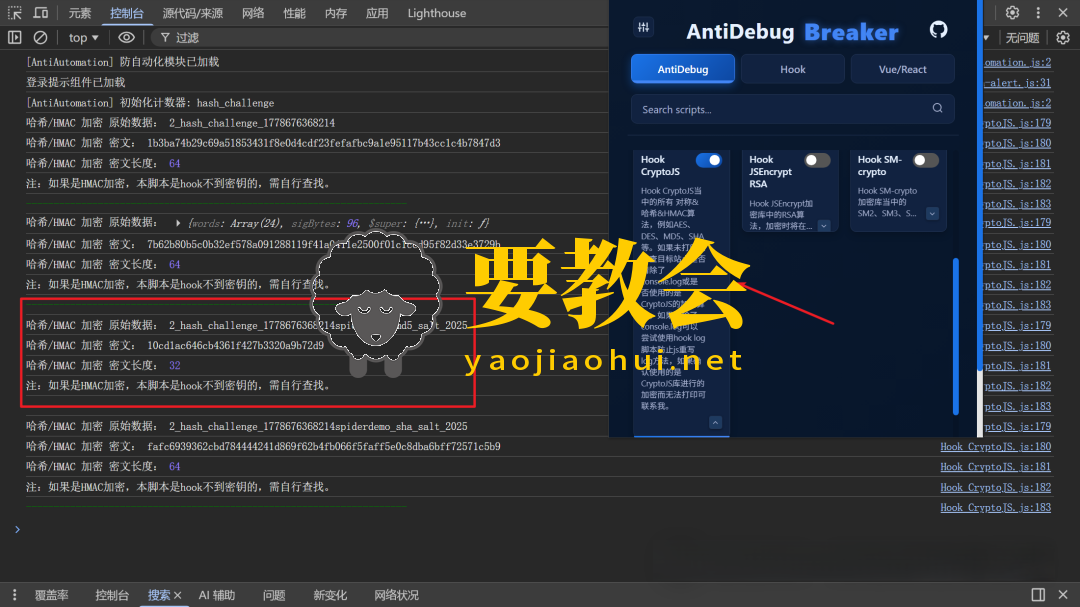Open the -alert.js:31 source link

[1017, 83]
